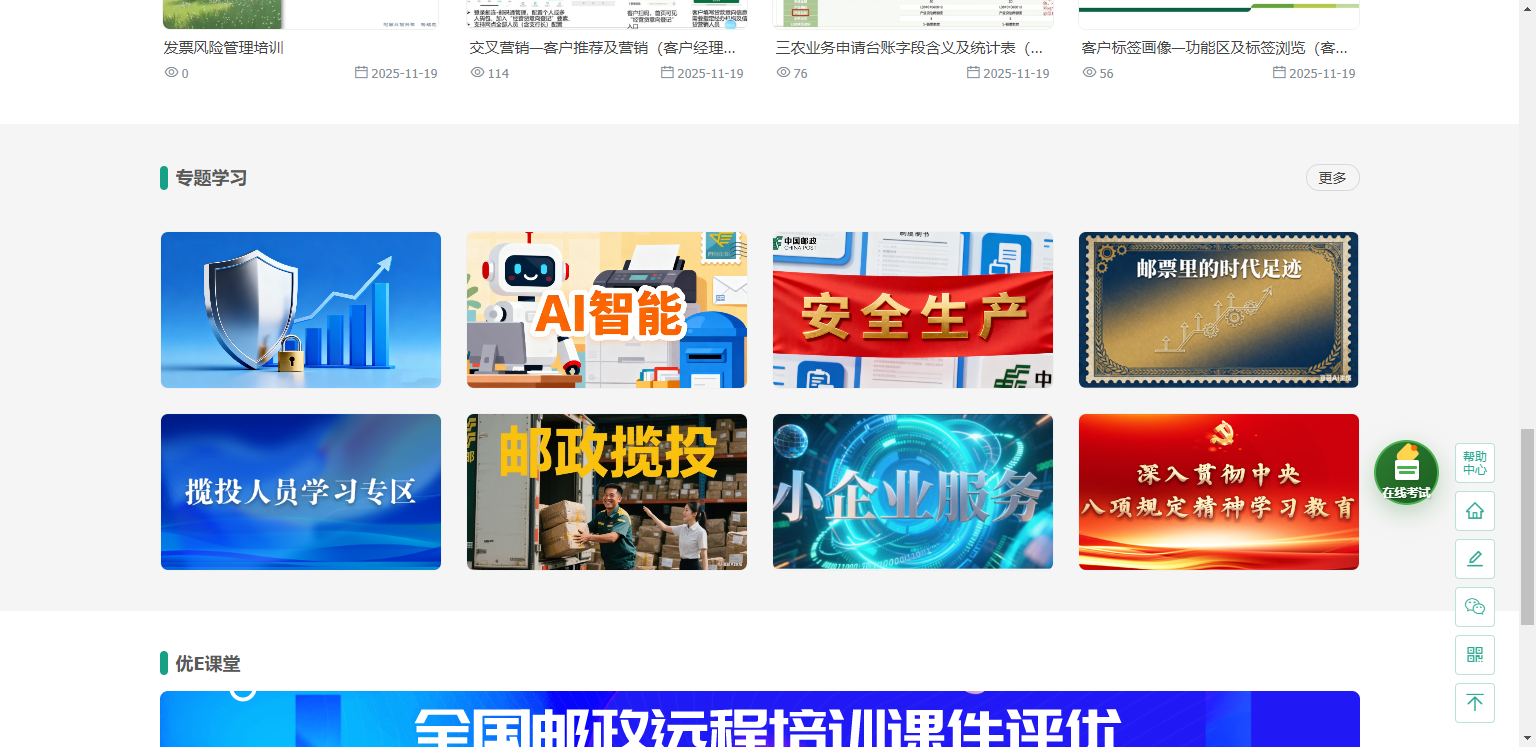Image resolution: width=1536 pixels, height=747 pixels.
Task: Click the 安全生产 banner tile
Action: [x=912, y=310]
